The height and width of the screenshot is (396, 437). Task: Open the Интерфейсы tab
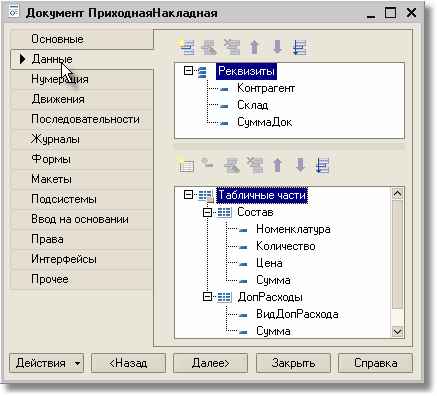coord(82,259)
